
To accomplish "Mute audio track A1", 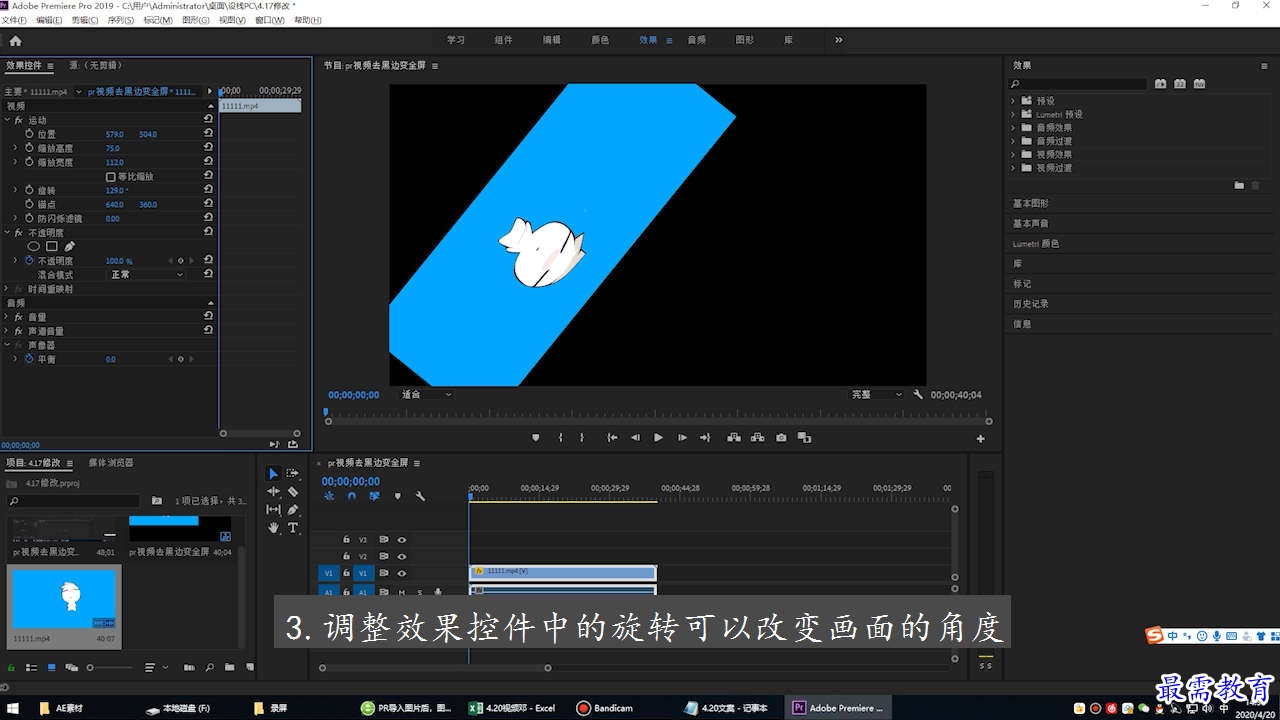I will pyautogui.click(x=401, y=592).
